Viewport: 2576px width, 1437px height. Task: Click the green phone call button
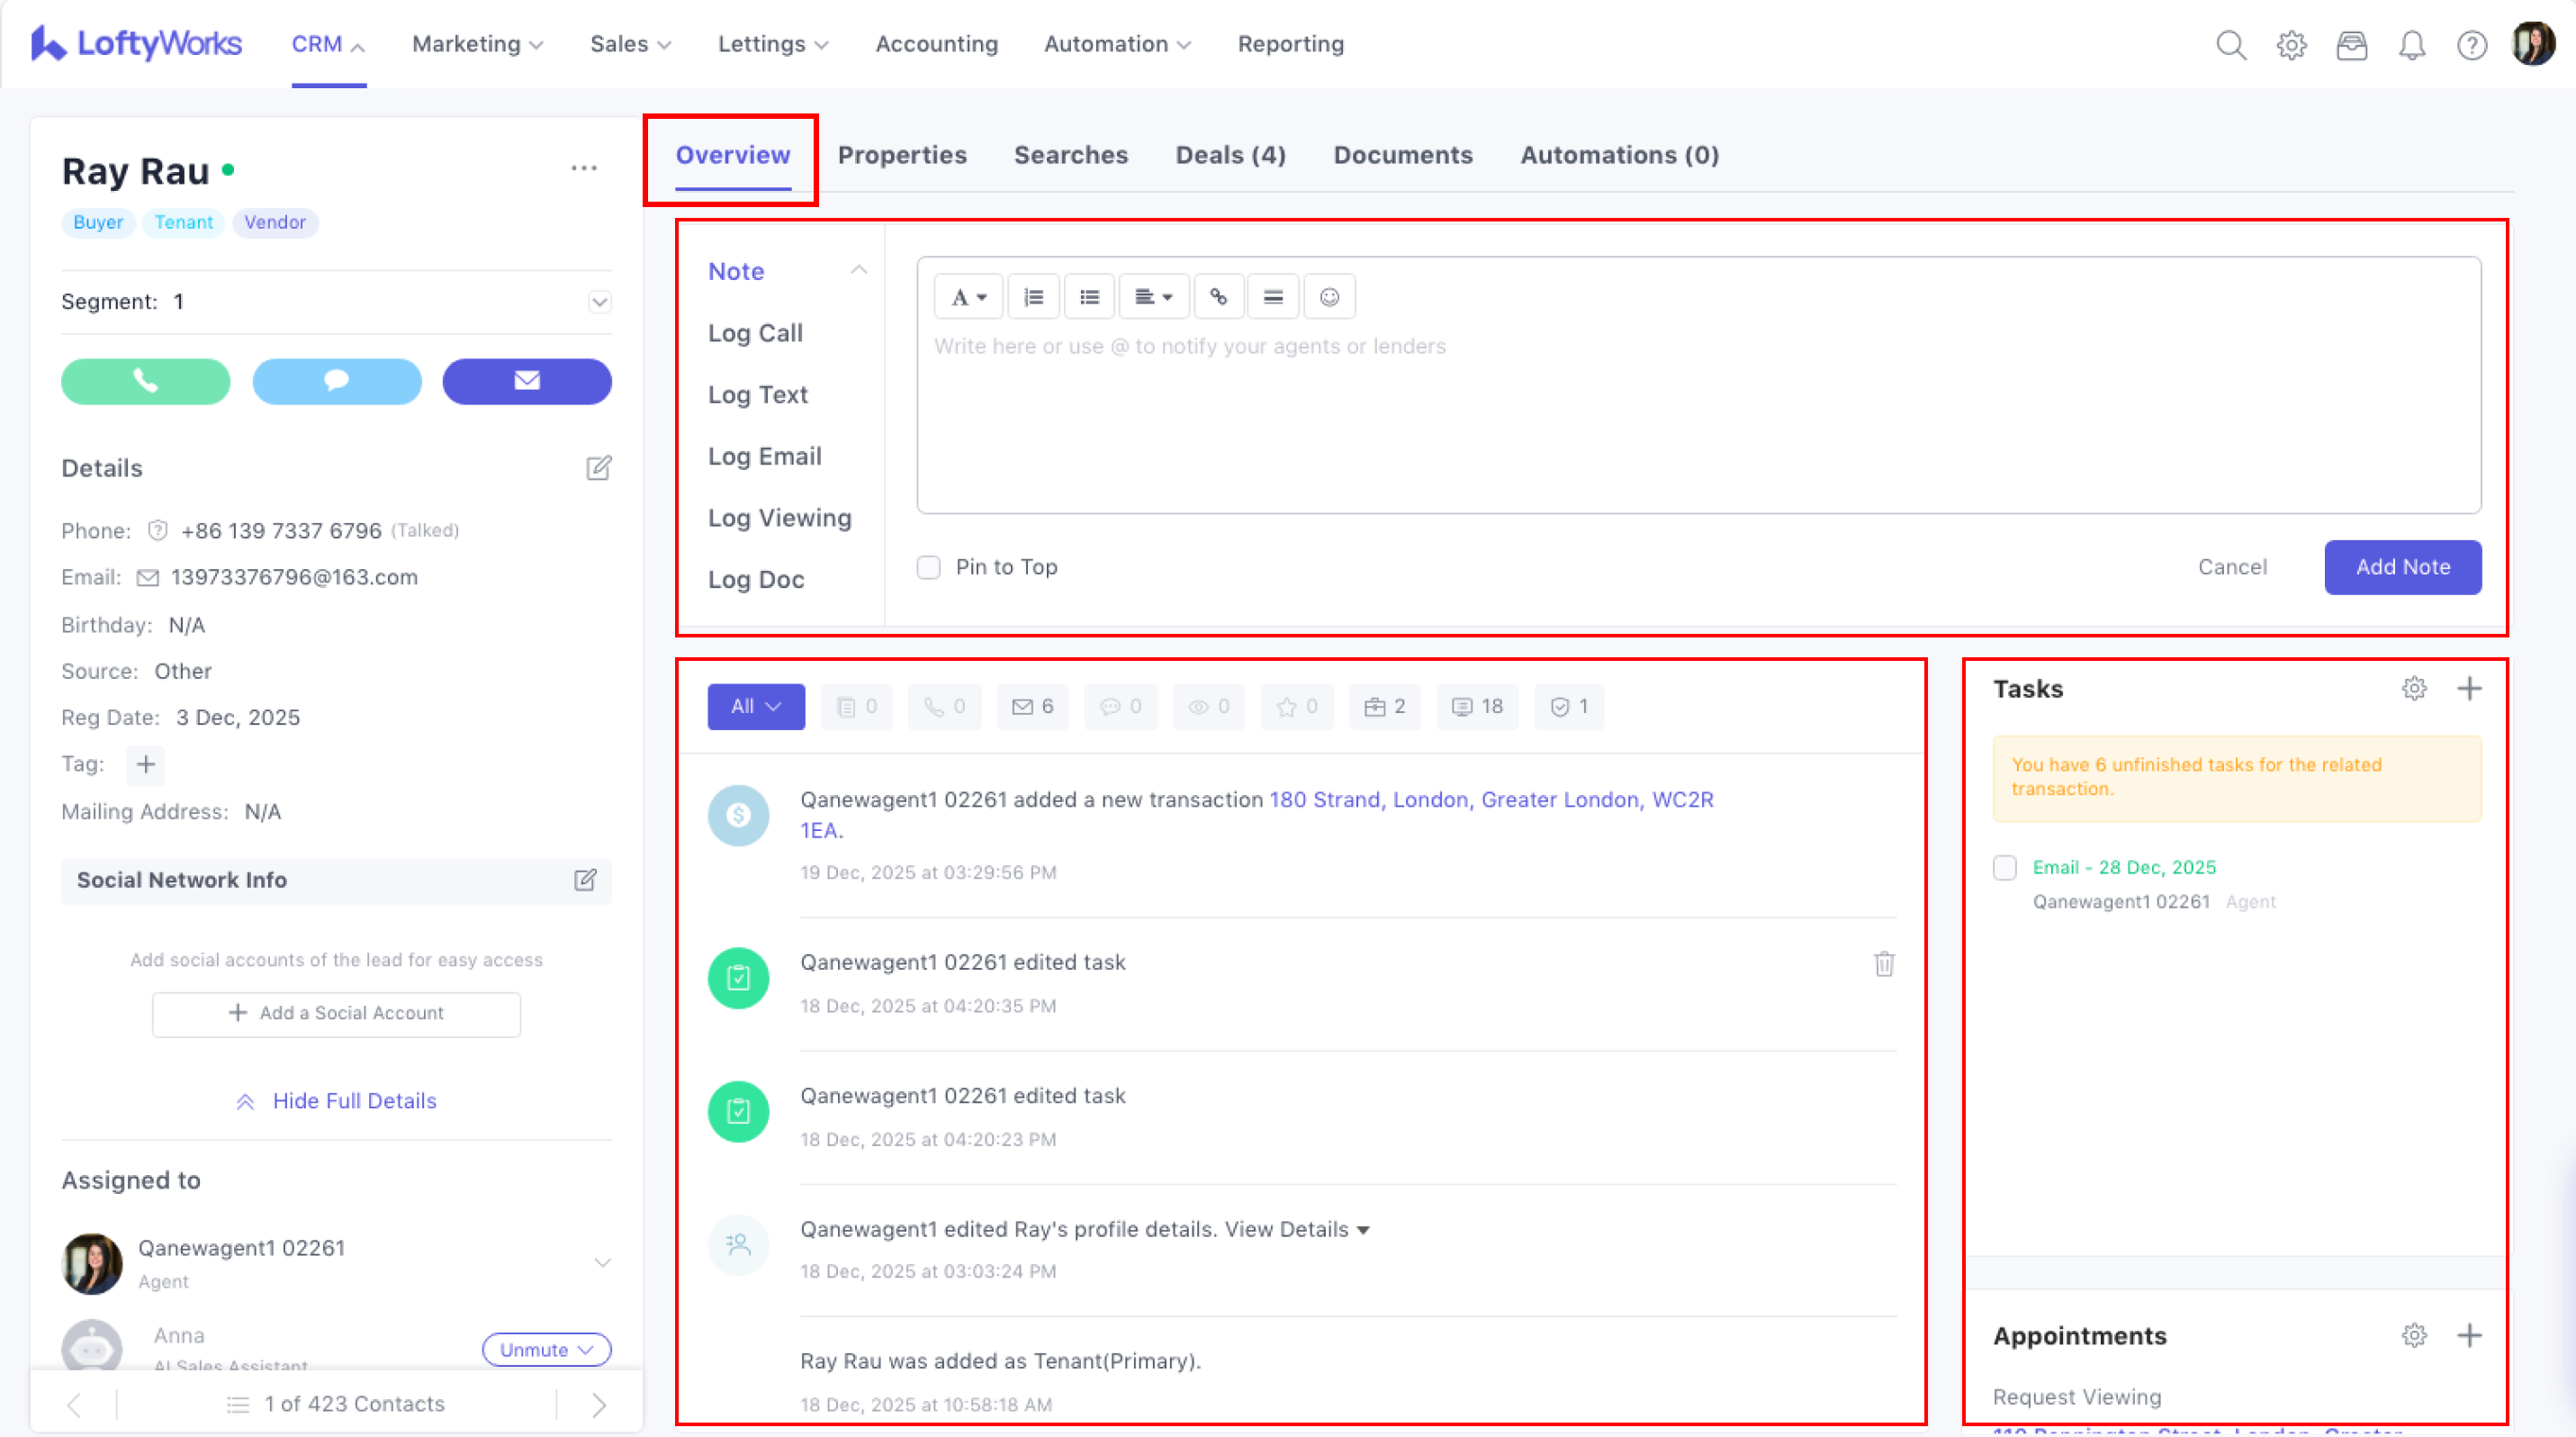pyautogui.click(x=146, y=381)
